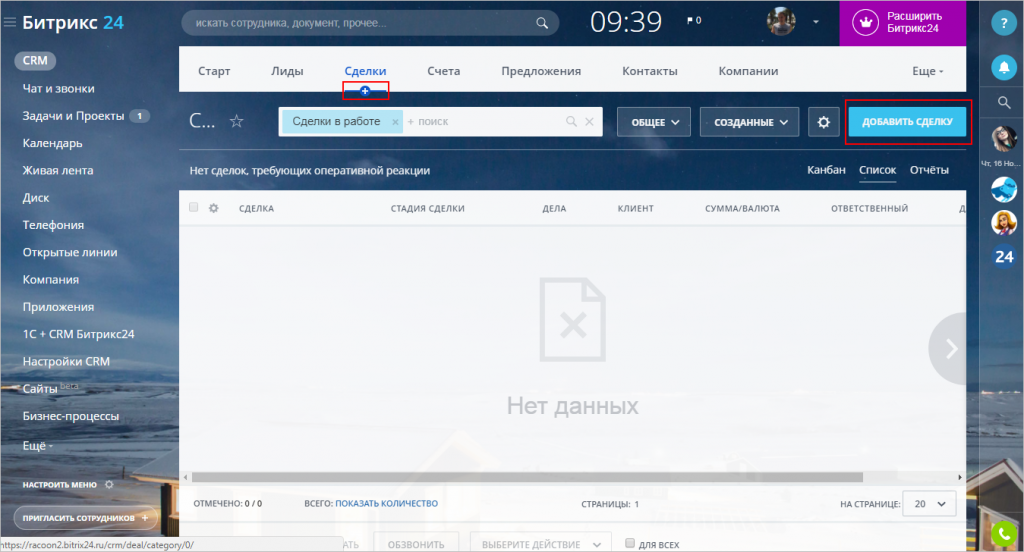1024x552 pixels.
Task: Click the blue 24 badge icon
Action: pos(1004,256)
